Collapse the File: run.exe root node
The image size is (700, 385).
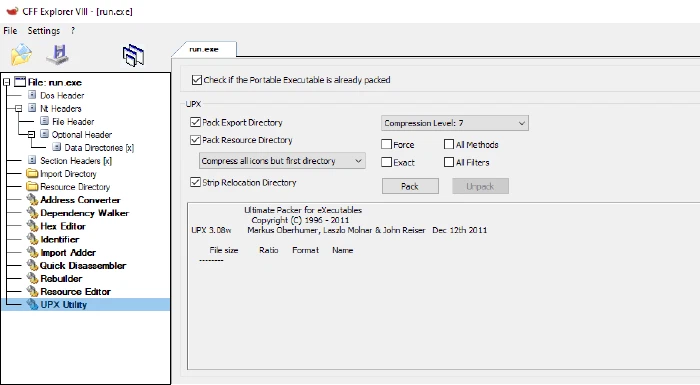point(6,82)
